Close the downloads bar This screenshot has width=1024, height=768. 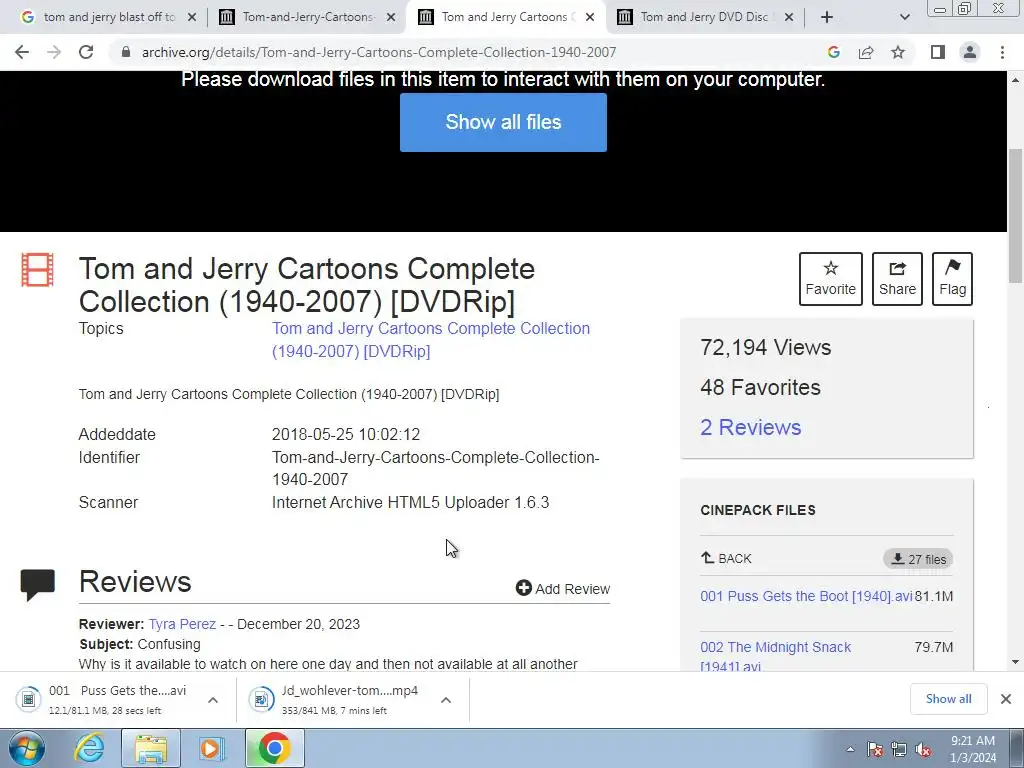pos(1006,699)
